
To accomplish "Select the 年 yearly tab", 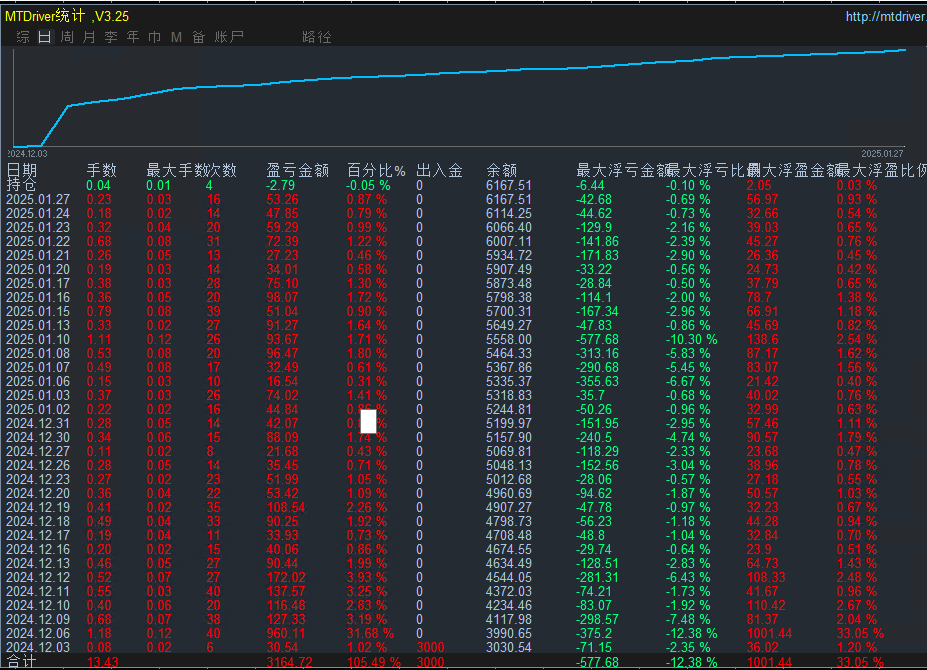I will pyautogui.click(x=132, y=37).
